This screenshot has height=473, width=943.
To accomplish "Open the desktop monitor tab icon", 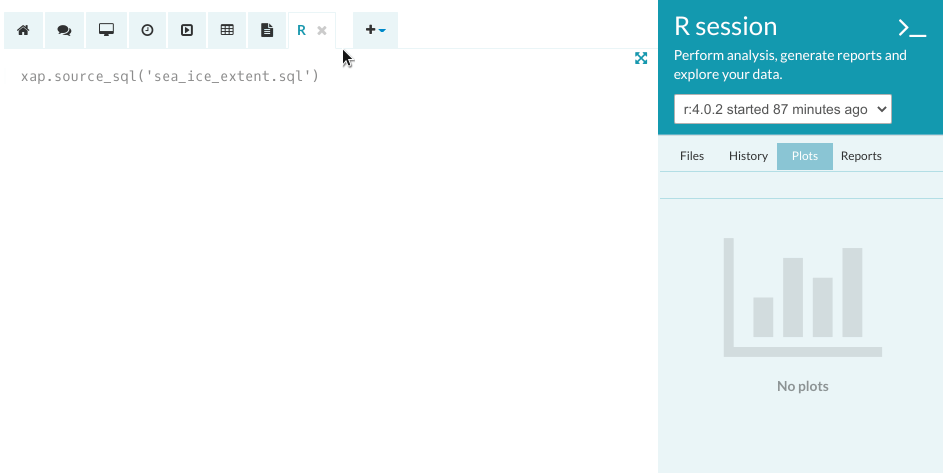I will click(106, 31).
